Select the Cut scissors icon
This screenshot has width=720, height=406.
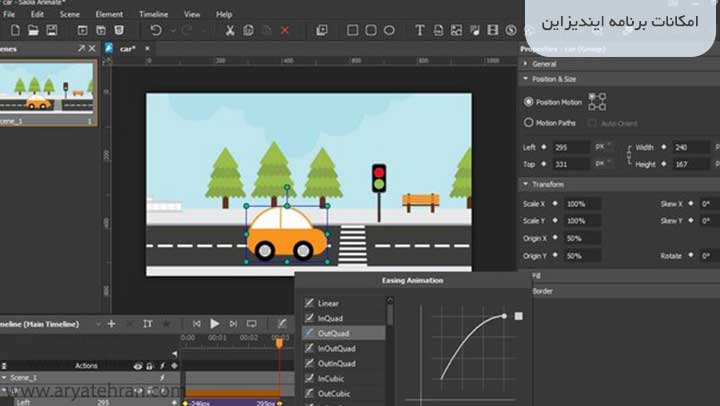click(x=230, y=31)
